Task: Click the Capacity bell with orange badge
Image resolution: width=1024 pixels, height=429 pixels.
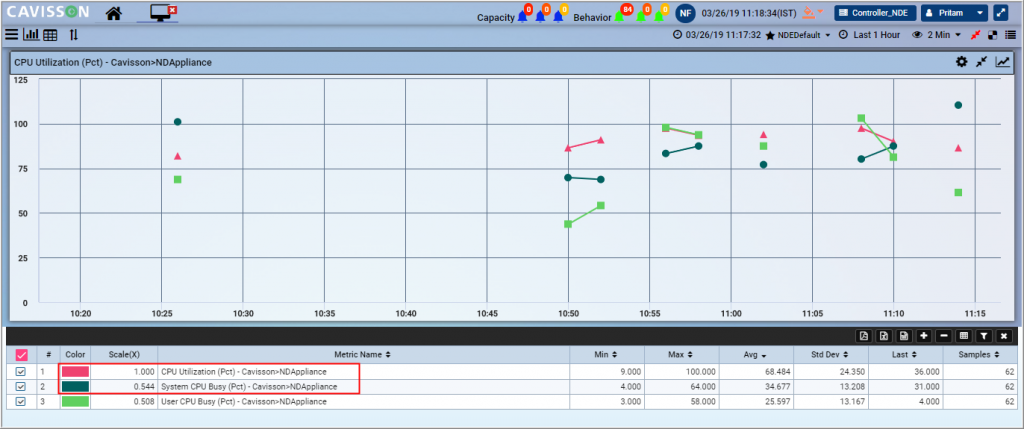Action: pos(541,15)
